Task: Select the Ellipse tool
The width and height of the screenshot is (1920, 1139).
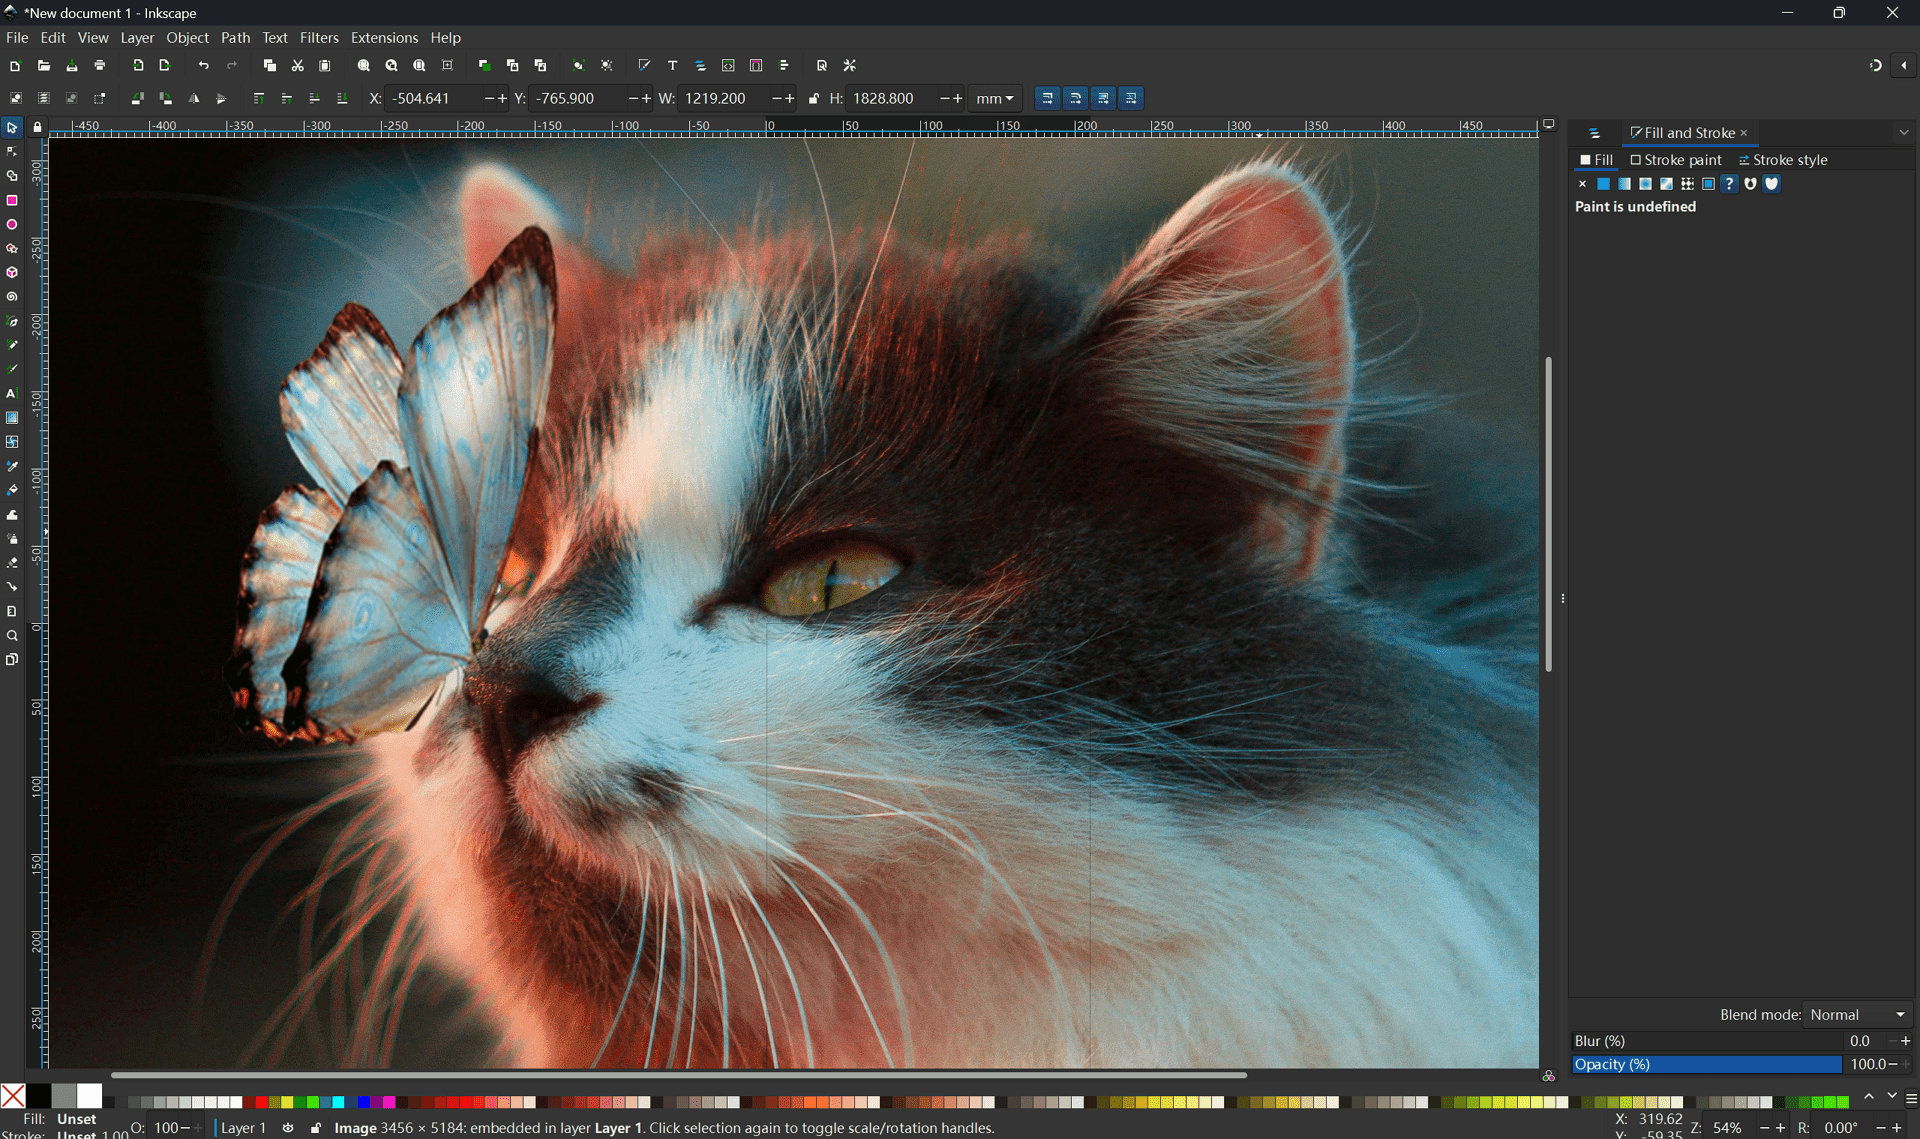Action: click(12, 225)
